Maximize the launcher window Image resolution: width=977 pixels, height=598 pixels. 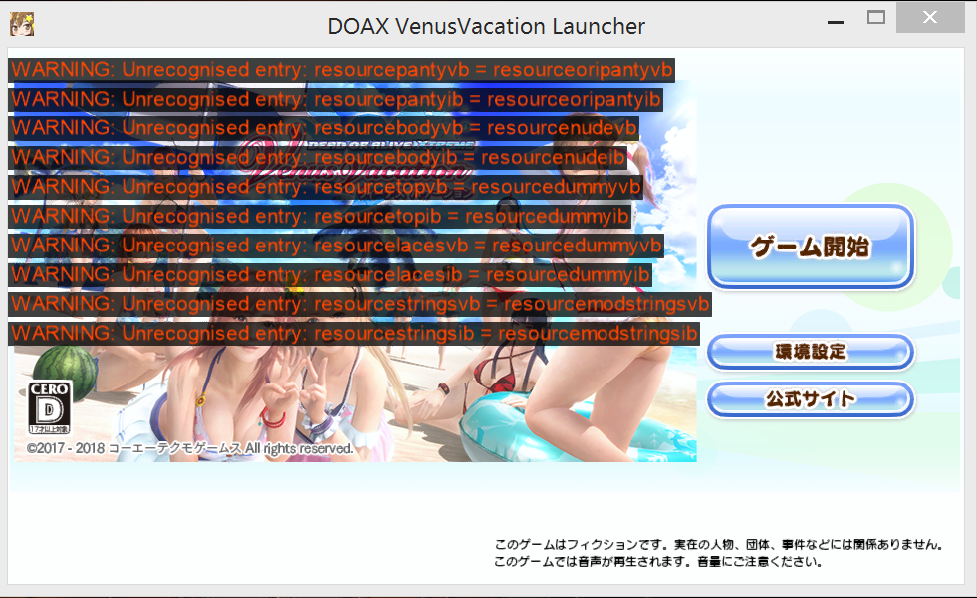(x=875, y=17)
